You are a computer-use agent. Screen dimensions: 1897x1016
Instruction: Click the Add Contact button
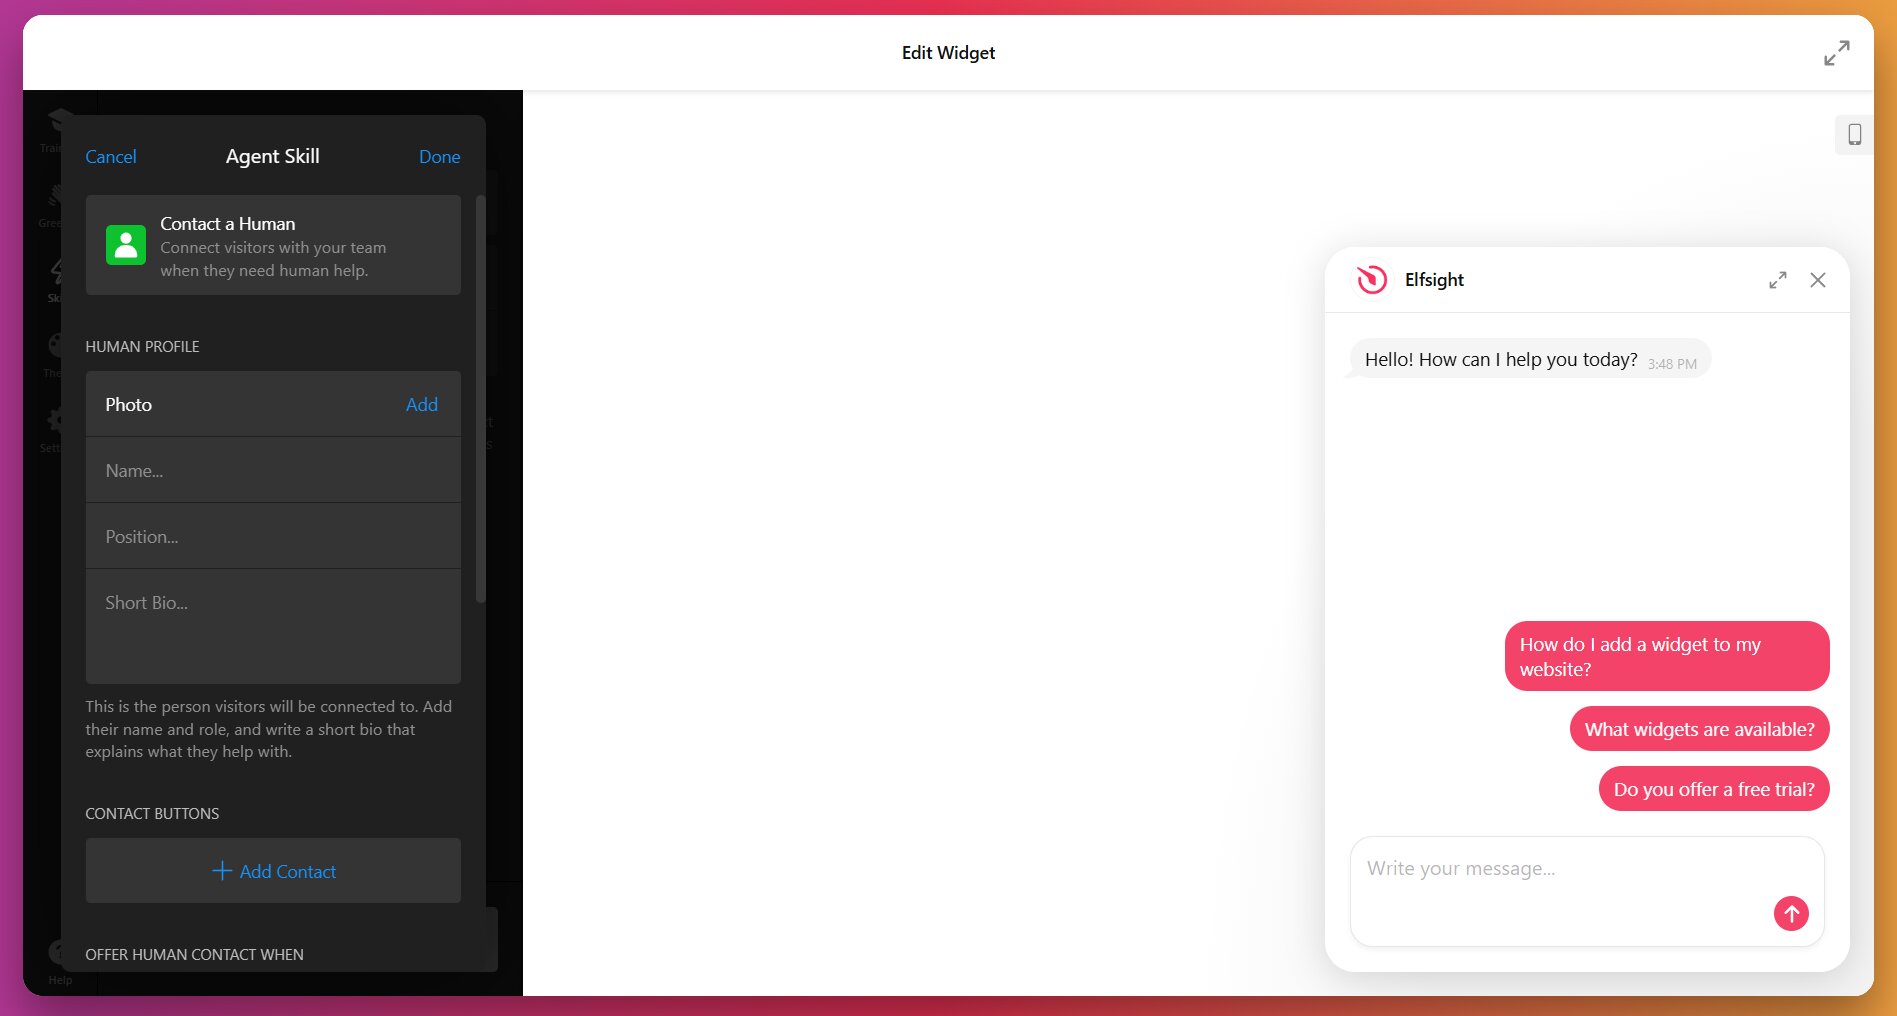coord(273,871)
